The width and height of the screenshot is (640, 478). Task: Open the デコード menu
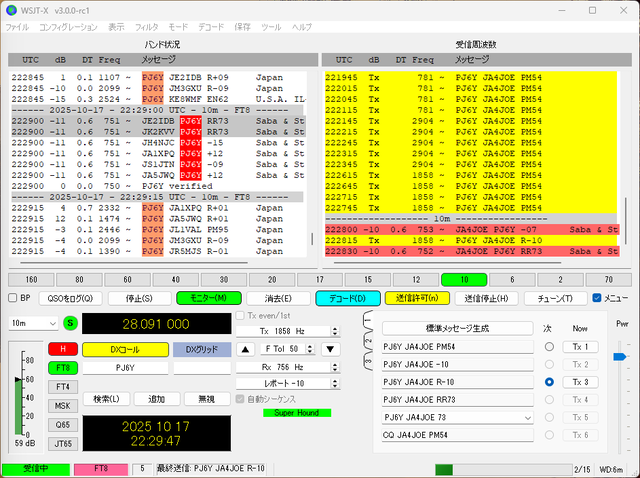coord(211,27)
